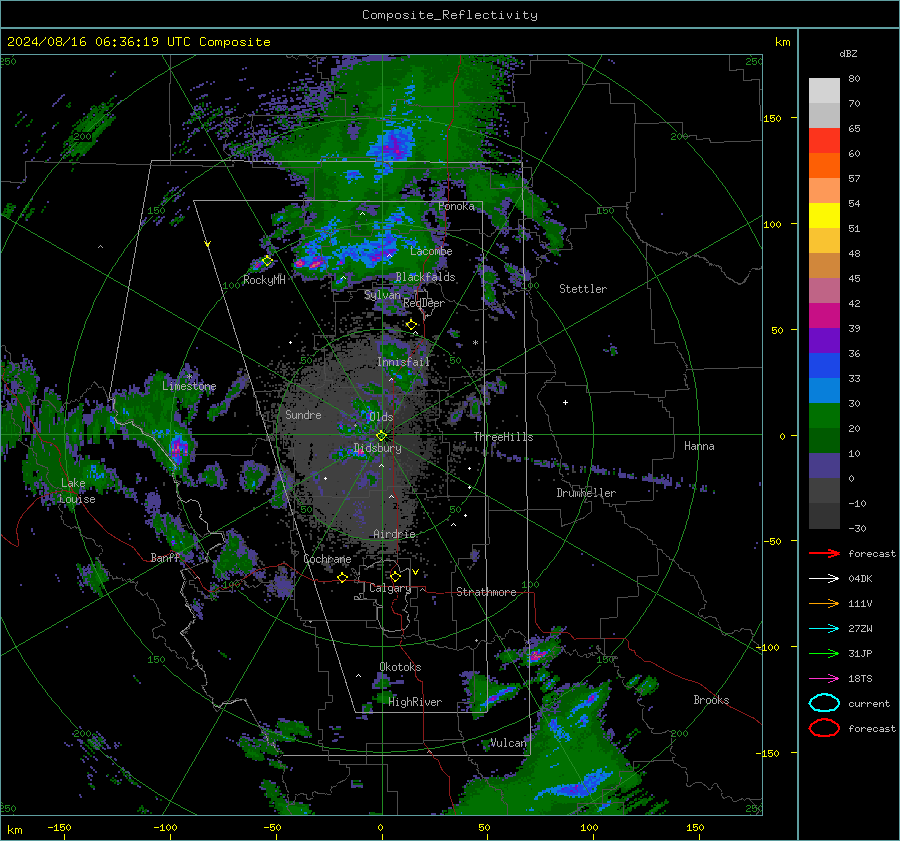900x841 pixels.
Task: Click the Innisfail town label
Action: point(403,362)
